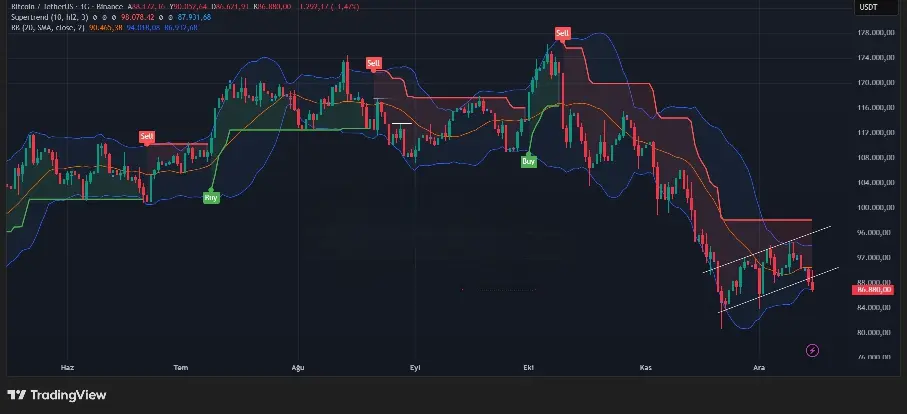Viewport: 907px width, 414px height.
Task: Click the Ara month label on the time axis
Action: click(758, 367)
